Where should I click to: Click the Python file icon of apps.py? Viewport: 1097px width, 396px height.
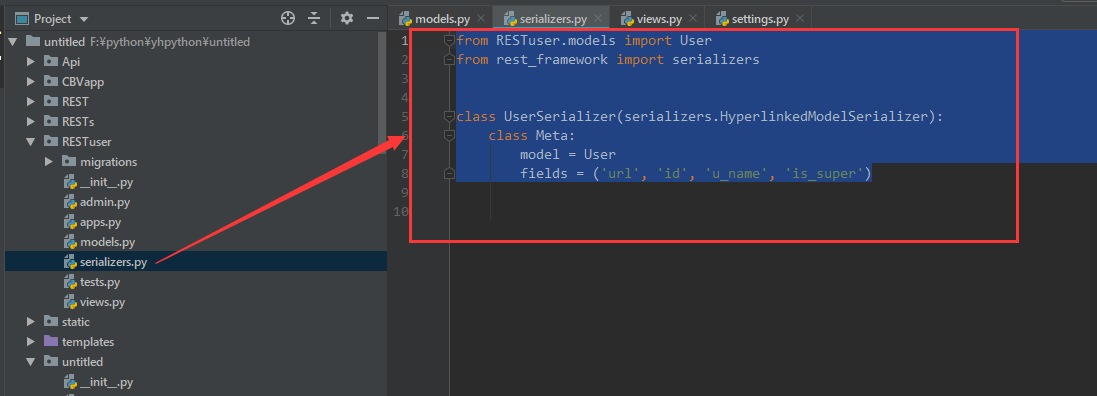(70, 222)
